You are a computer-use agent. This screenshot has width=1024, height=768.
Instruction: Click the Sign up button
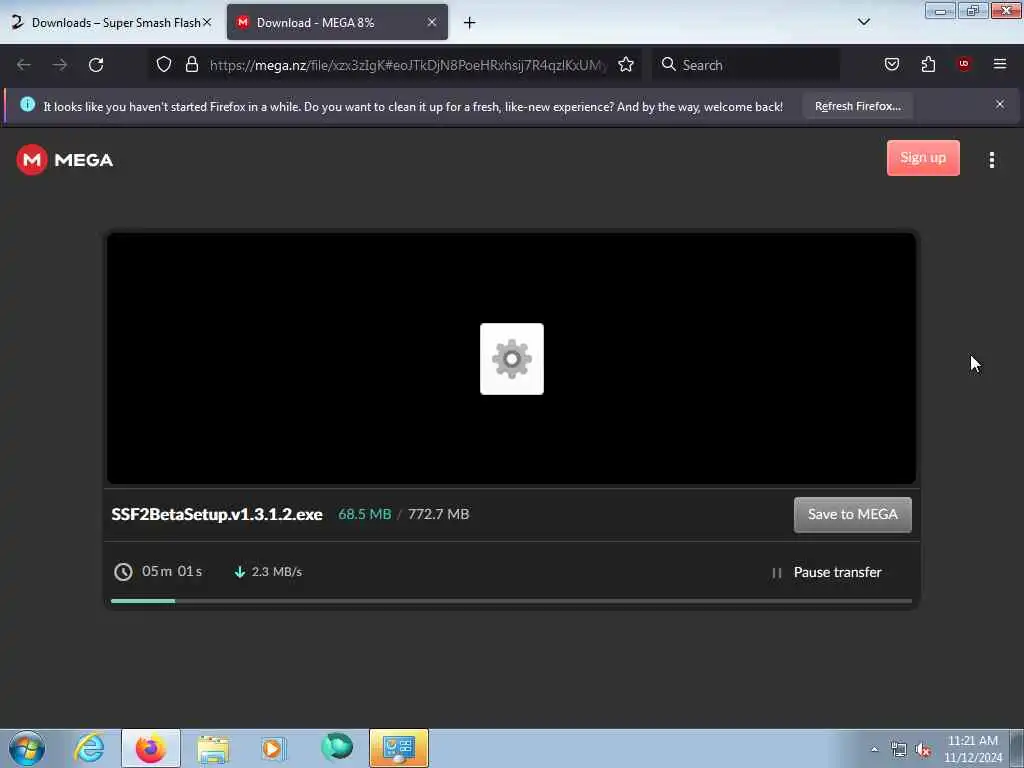pyautogui.click(x=923, y=158)
